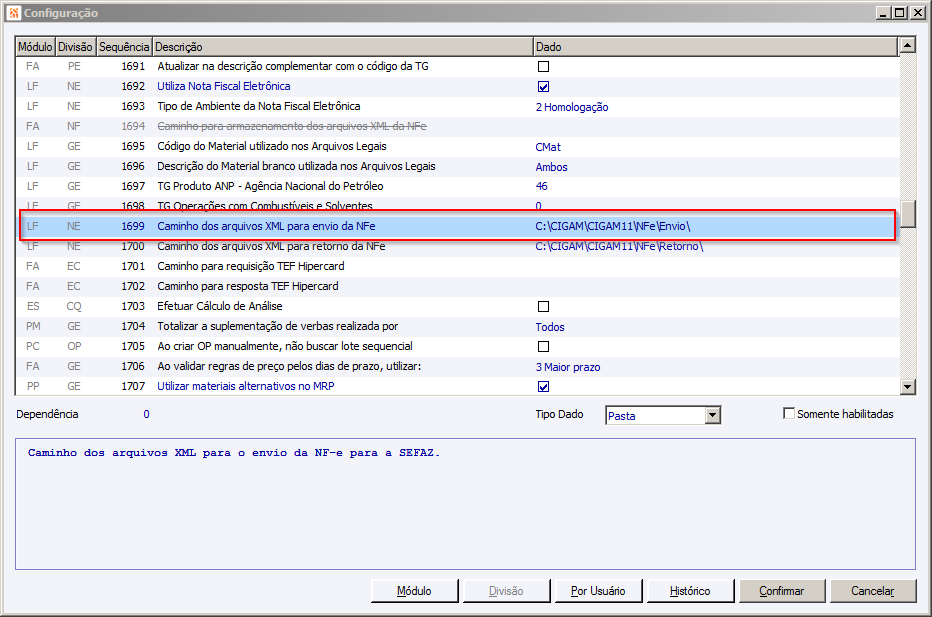Uncheck Utilizar materiais alternativos no MRP checkbox
This screenshot has width=932, height=617.
coord(543,387)
